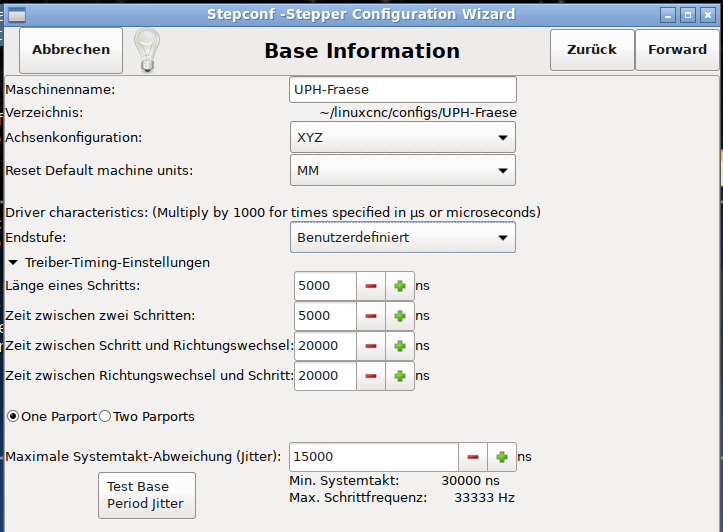723x532 pixels.
Task: Click plus icon for Länge eines Schritts
Action: click(399, 286)
